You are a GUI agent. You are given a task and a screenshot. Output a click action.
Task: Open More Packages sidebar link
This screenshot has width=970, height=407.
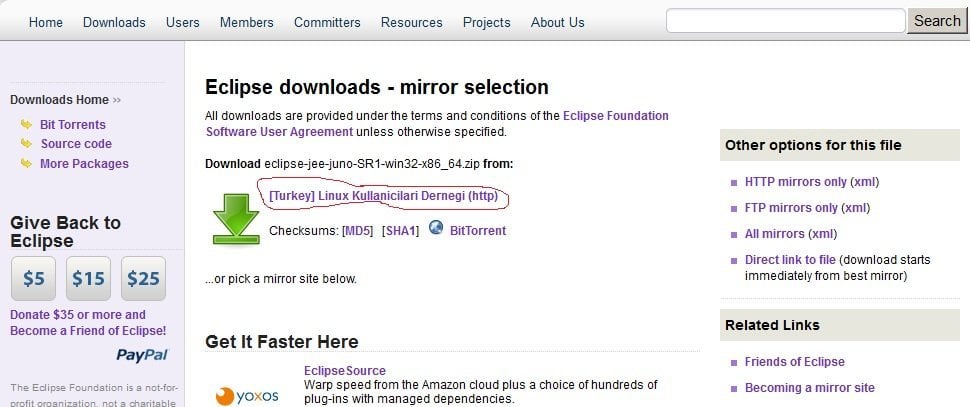84,164
